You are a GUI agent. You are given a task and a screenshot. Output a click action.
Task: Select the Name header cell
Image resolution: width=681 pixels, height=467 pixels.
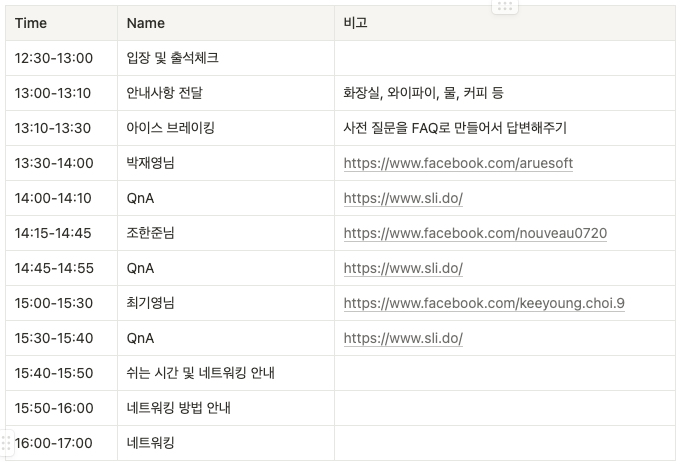[226, 23]
